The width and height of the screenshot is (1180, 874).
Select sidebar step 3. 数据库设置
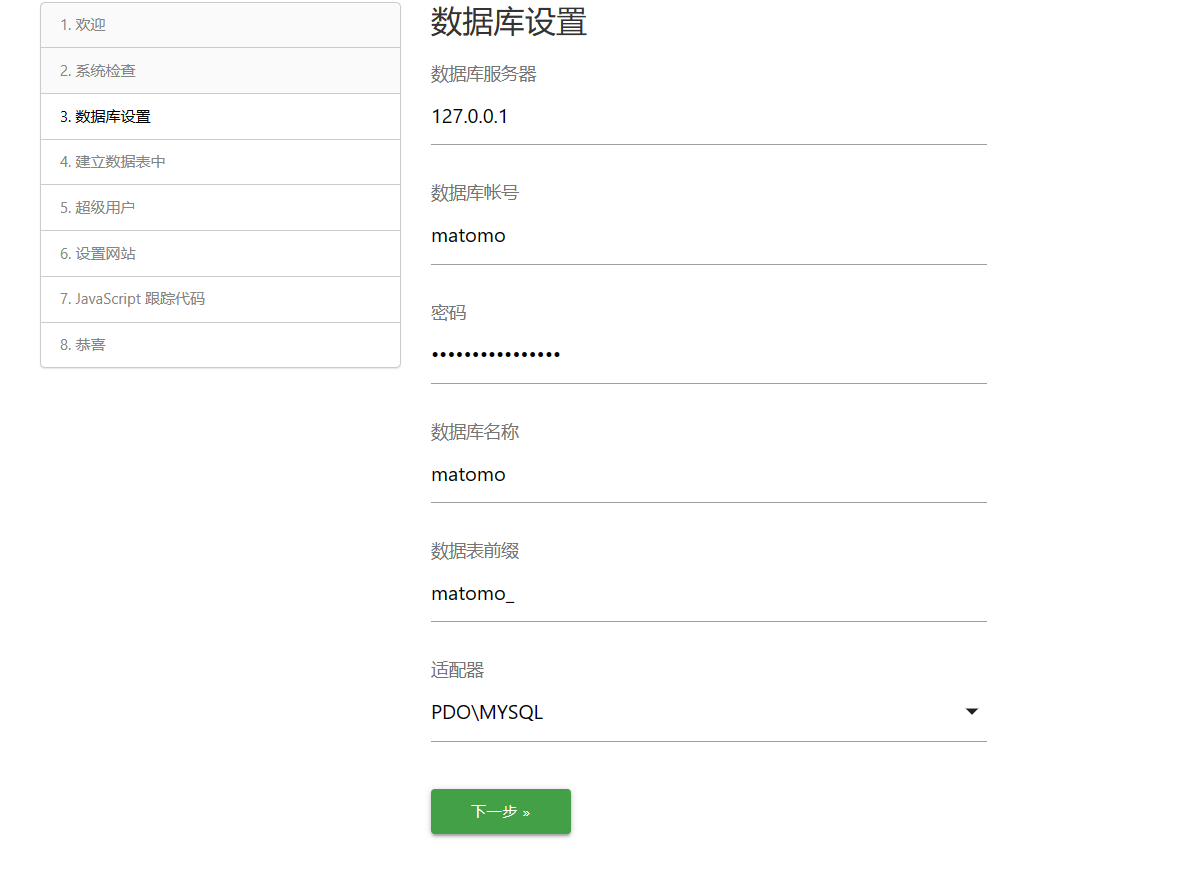coord(220,117)
